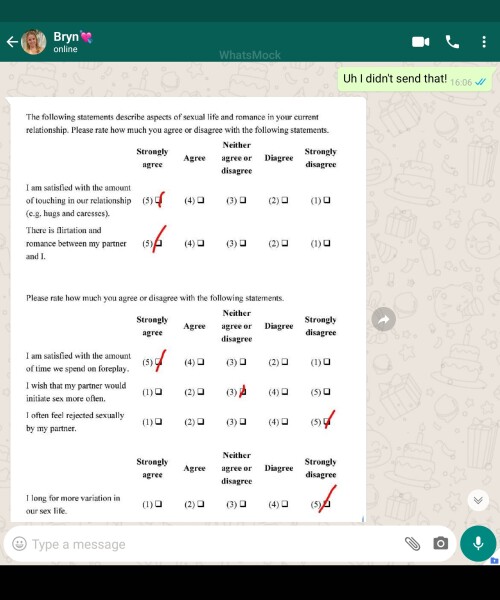Viewport: 500px width, 600px height.
Task: Open the attachment paperclip menu
Action: (x=412, y=543)
